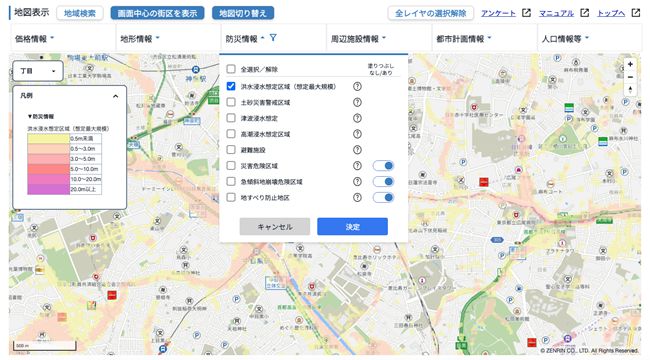Click the 5.0〜10.0m red legend swatch

(x=48, y=169)
